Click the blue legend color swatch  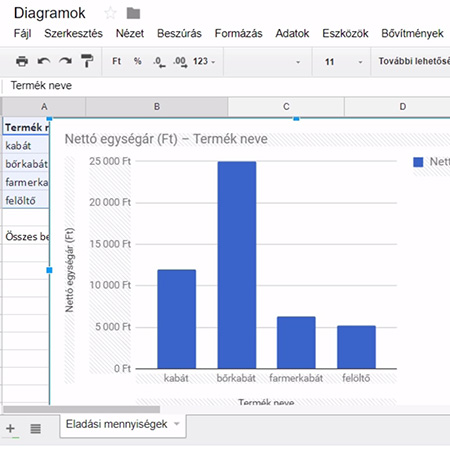pyautogui.click(x=418, y=162)
